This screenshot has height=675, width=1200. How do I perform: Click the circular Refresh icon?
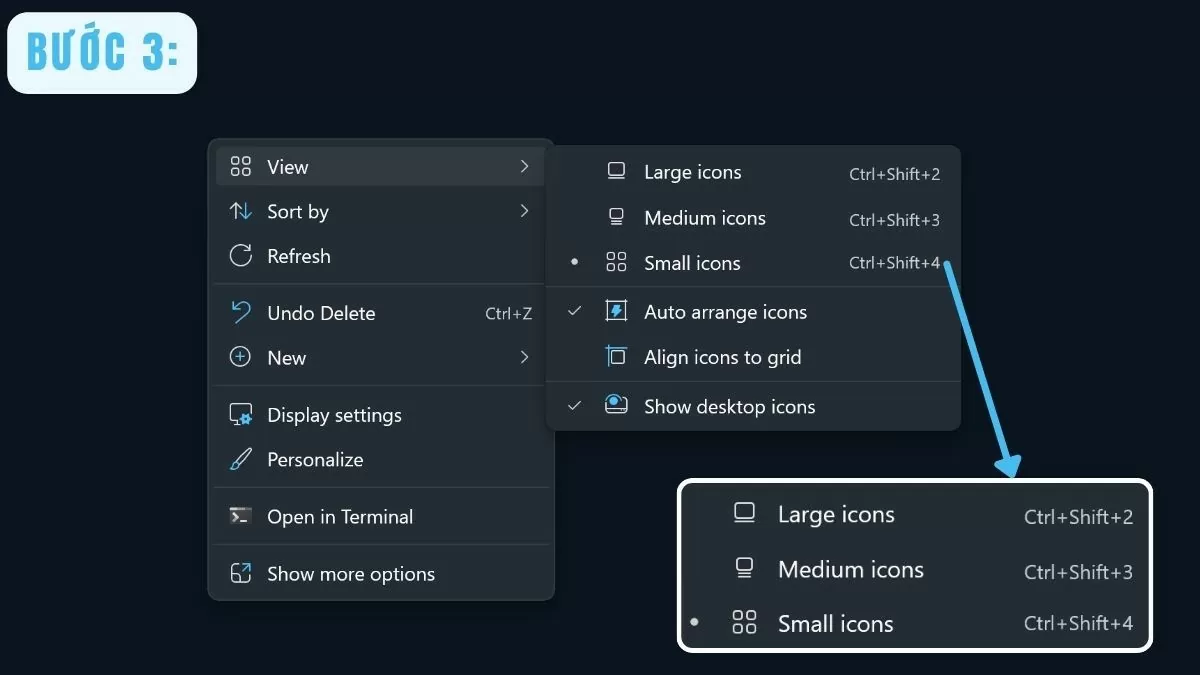coord(240,256)
